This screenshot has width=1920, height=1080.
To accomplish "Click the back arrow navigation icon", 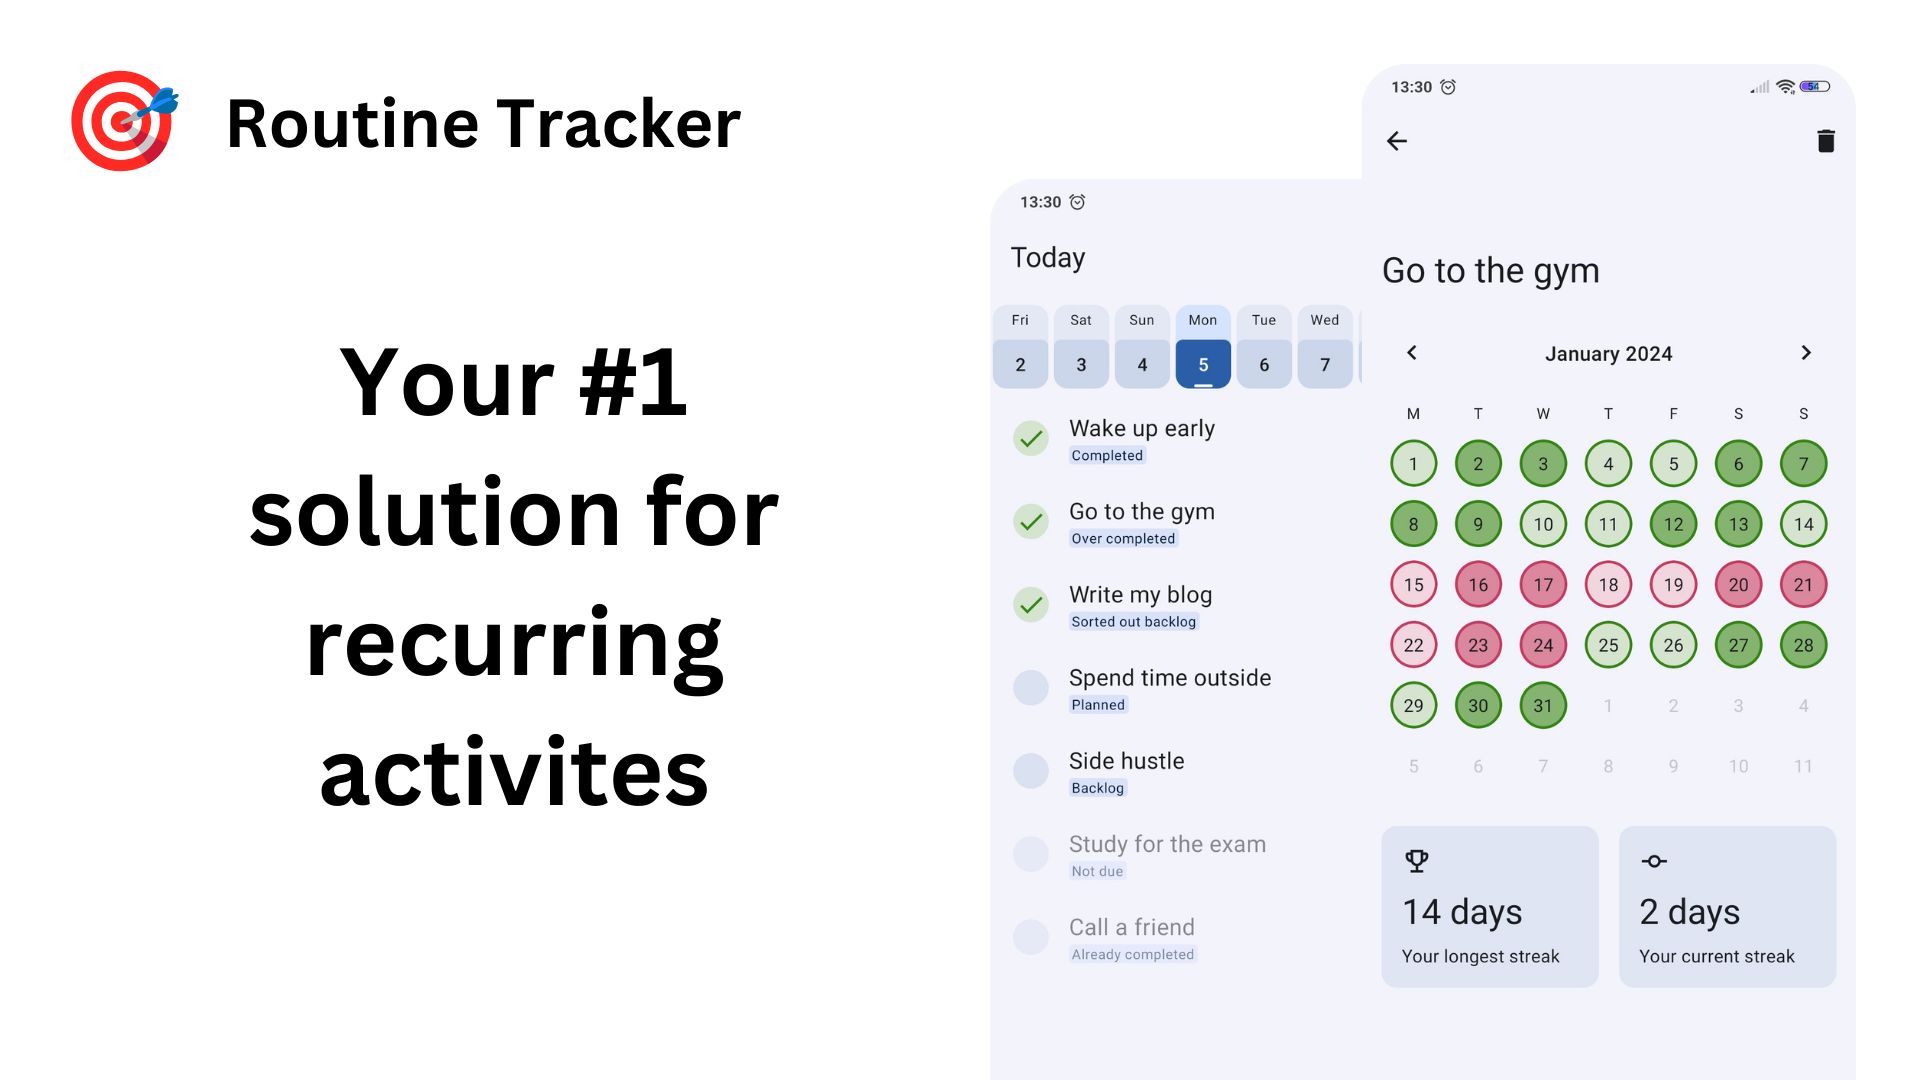I will [x=1398, y=141].
